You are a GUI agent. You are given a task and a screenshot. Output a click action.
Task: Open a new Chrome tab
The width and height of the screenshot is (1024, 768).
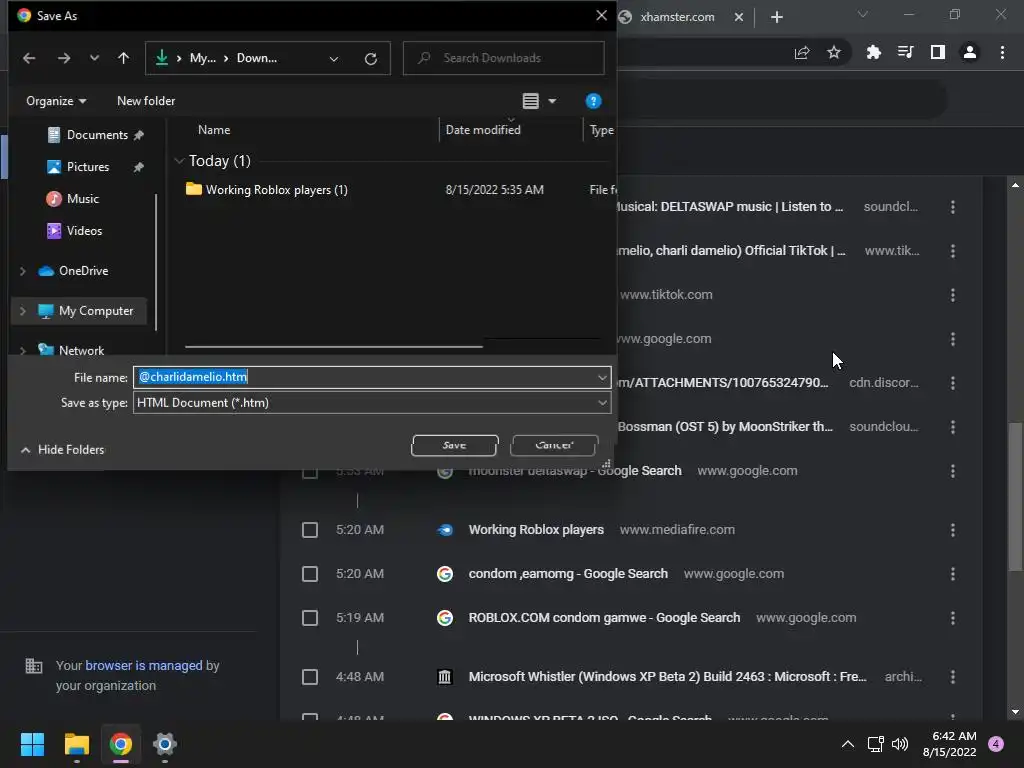click(x=776, y=17)
